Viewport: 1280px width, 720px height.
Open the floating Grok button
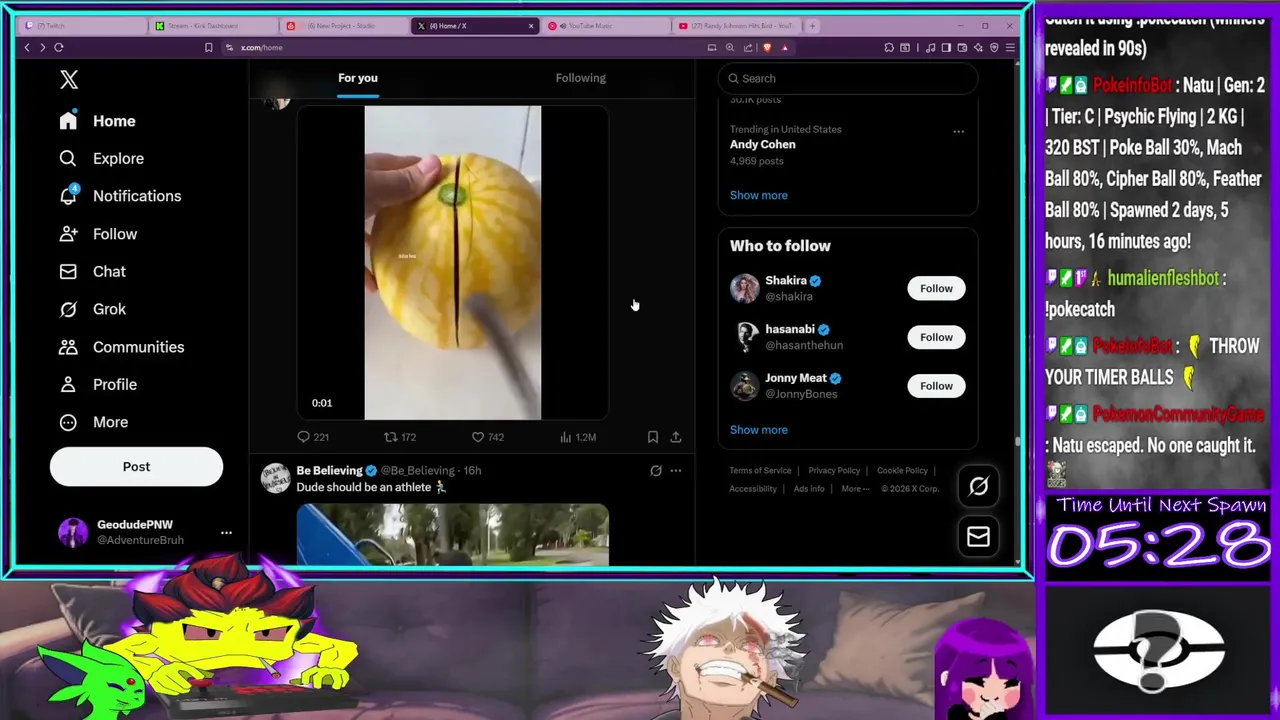(978, 486)
